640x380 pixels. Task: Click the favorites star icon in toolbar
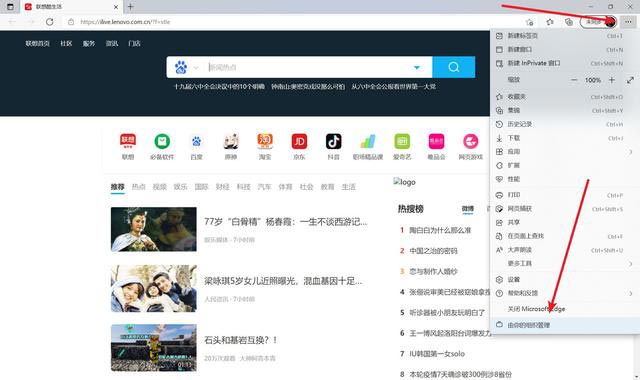click(x=550, y=22)
